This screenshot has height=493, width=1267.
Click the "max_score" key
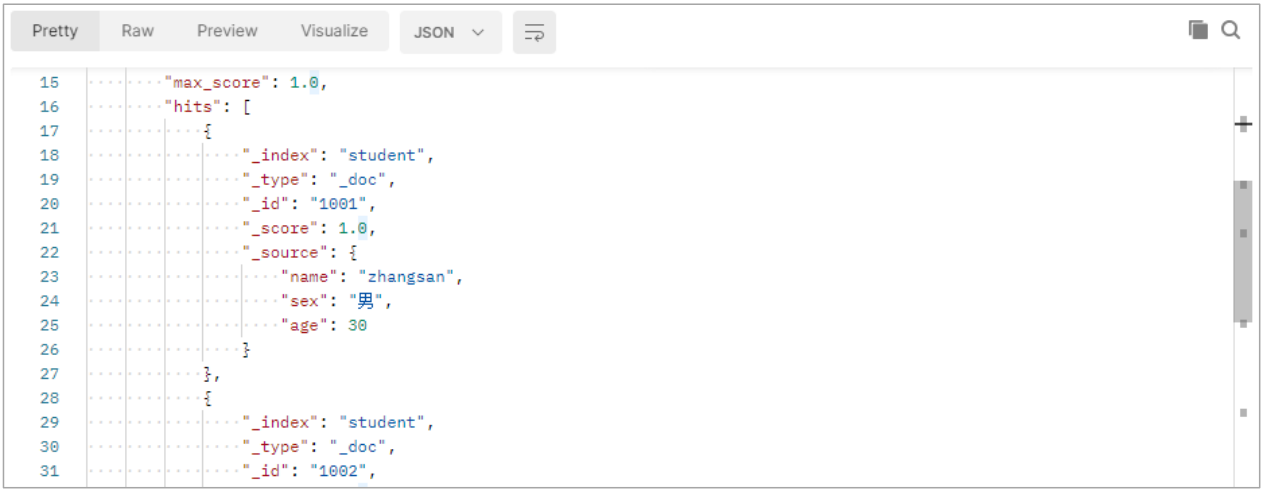click(217, 83)
